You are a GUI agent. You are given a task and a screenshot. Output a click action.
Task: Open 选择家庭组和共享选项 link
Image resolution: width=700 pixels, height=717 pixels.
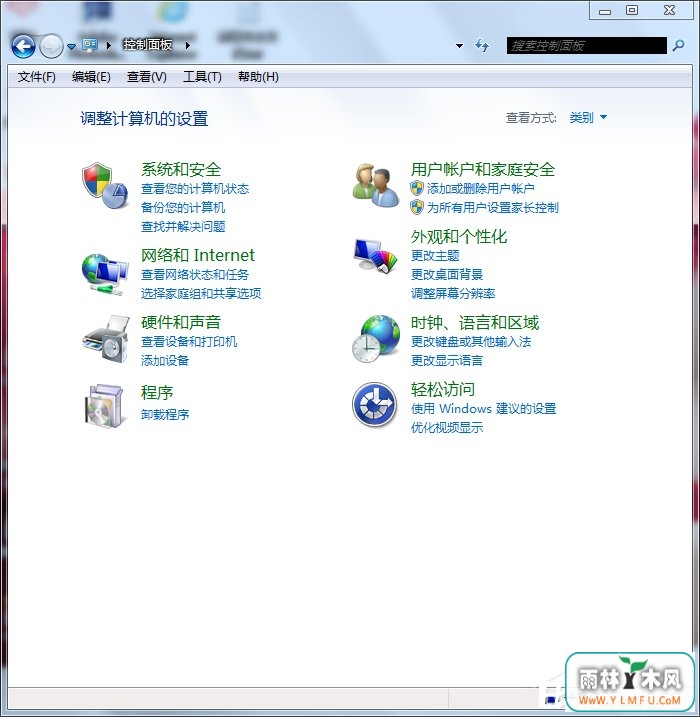201,293
